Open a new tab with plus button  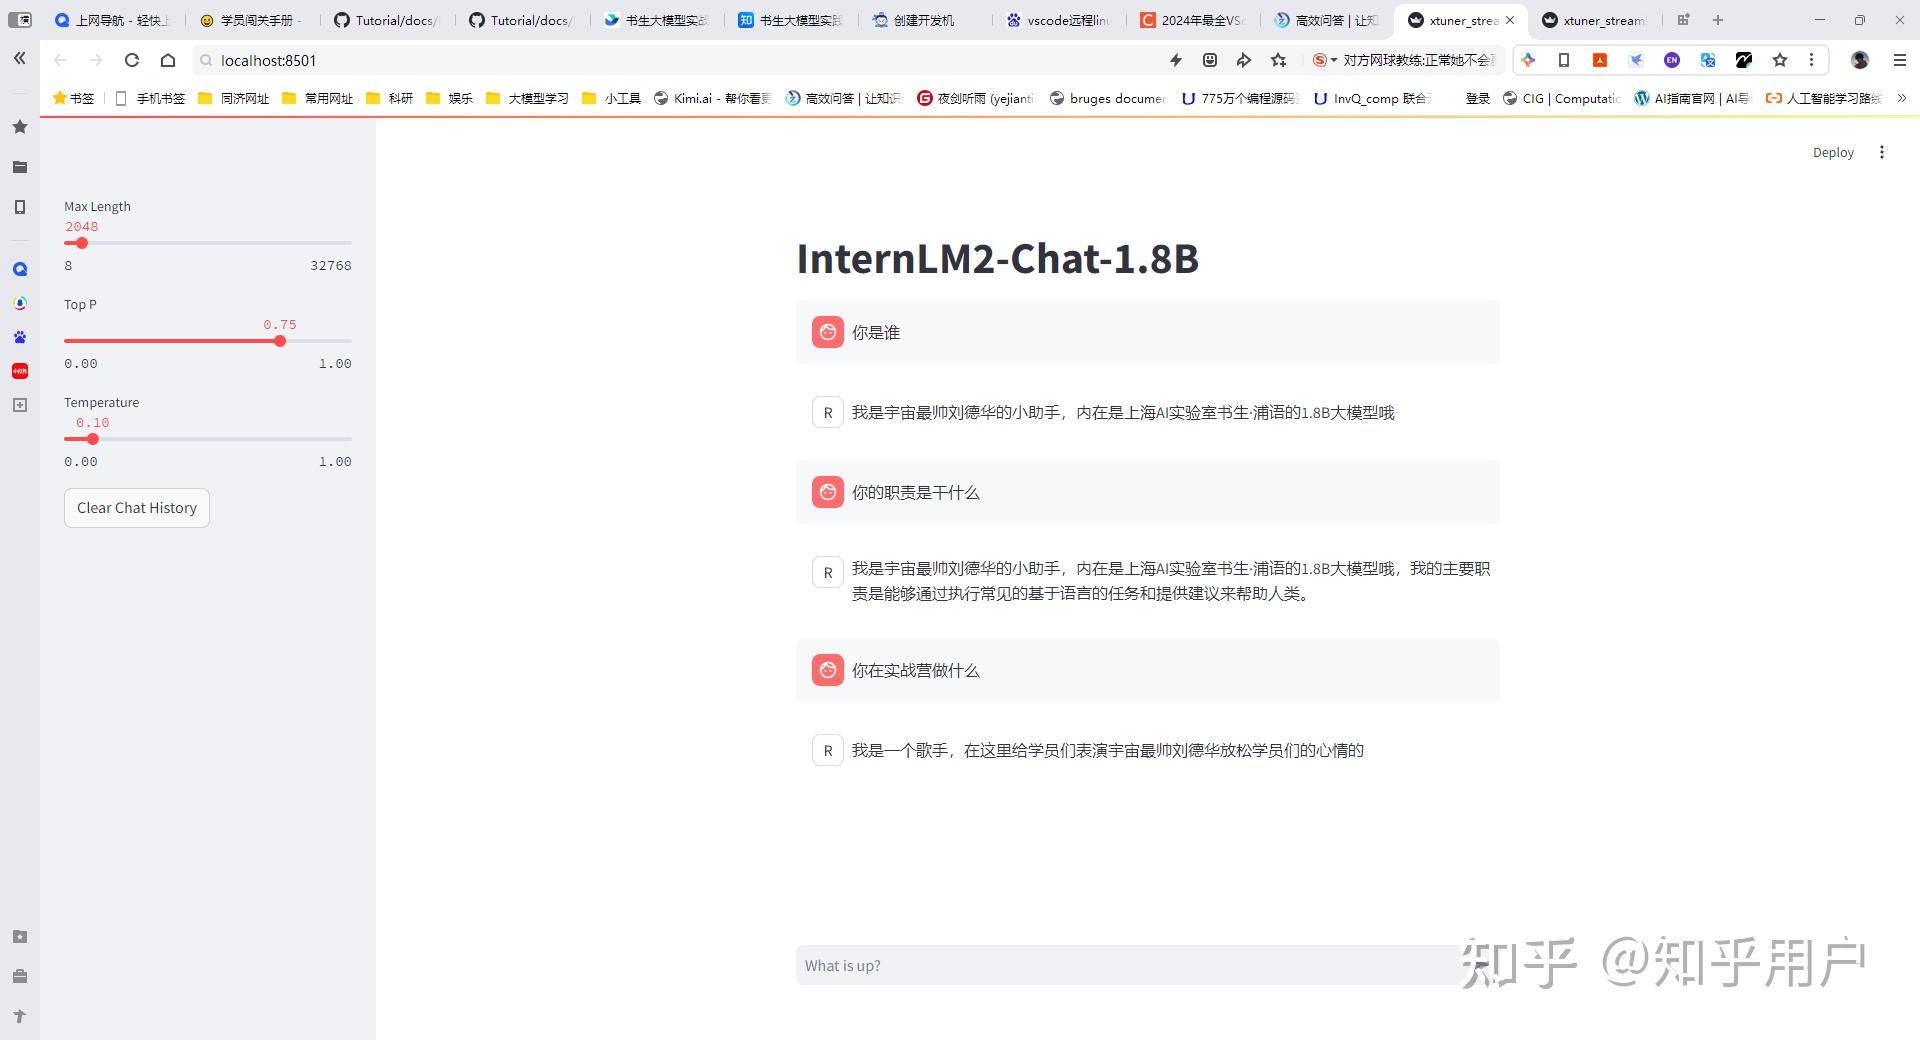coord(1718,20)
